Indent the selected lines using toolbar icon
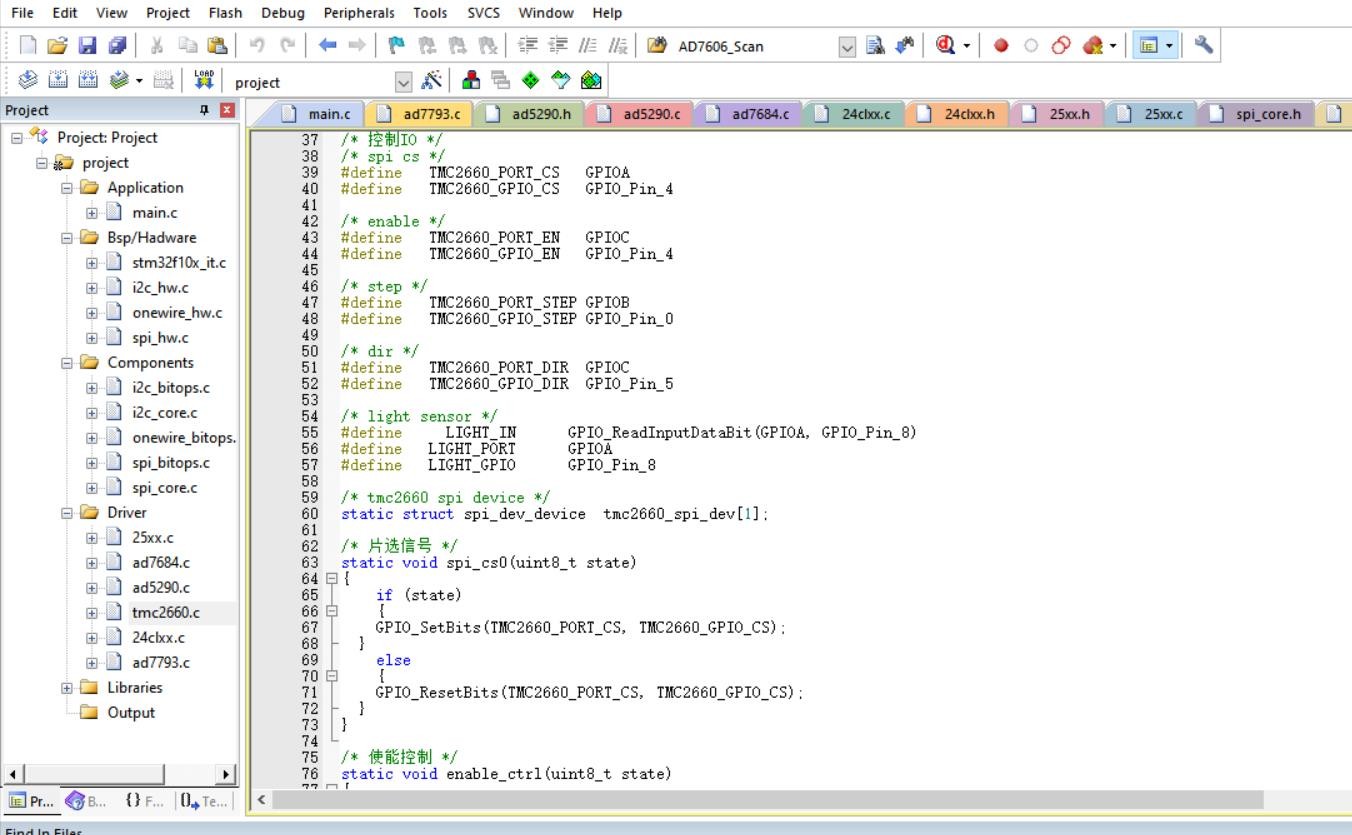Viewport: 1352px width, 835px height. (530, 46)
